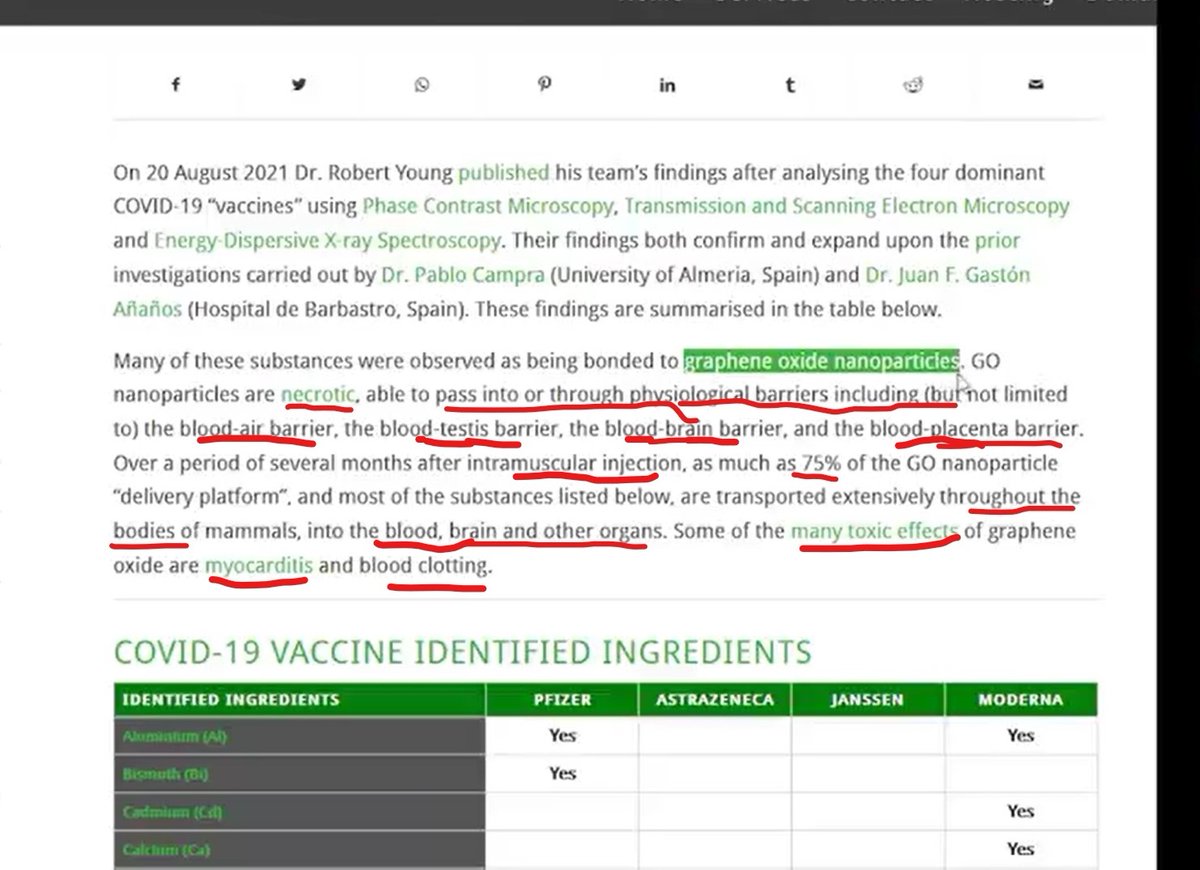Pin the article on Pinterest
1200x870 pixels.
coord(544,85)
